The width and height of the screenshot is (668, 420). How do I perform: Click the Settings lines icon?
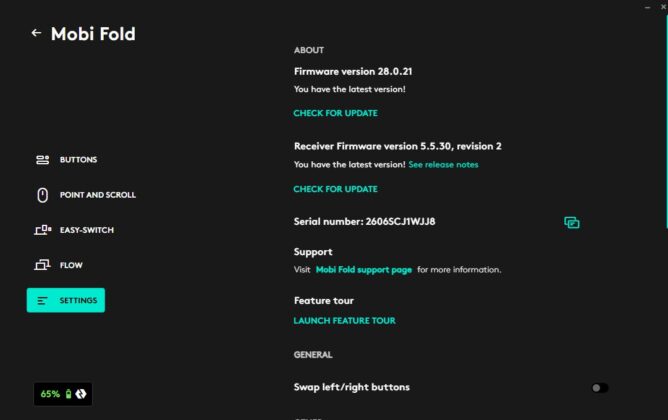coord(42,301)
